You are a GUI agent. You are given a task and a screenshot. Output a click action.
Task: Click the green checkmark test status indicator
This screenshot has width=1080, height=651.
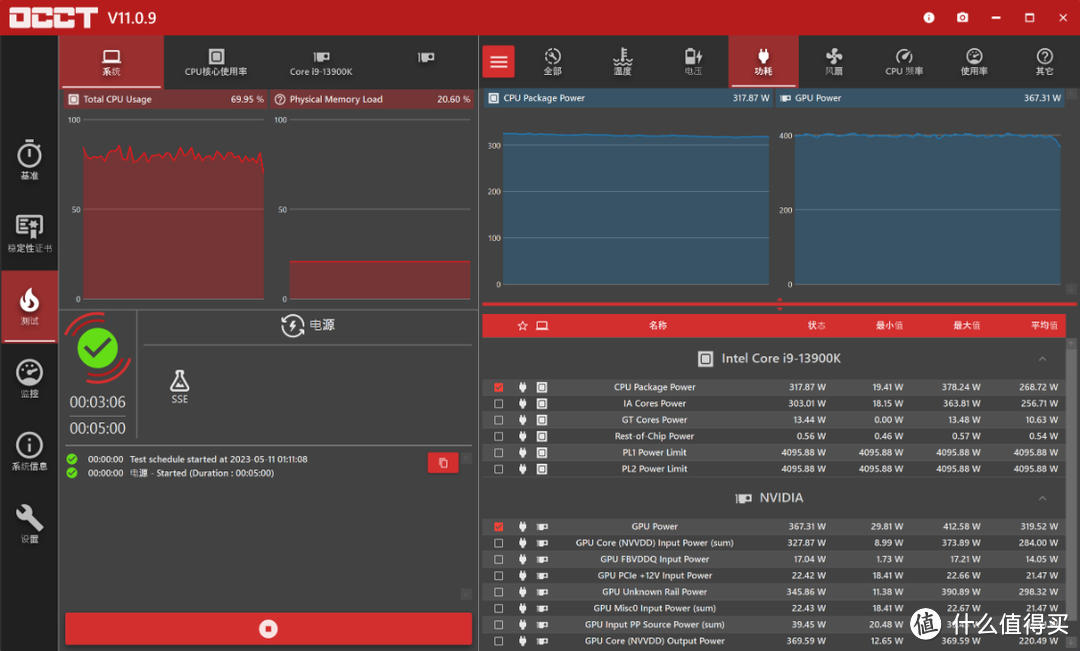point(97,349)
